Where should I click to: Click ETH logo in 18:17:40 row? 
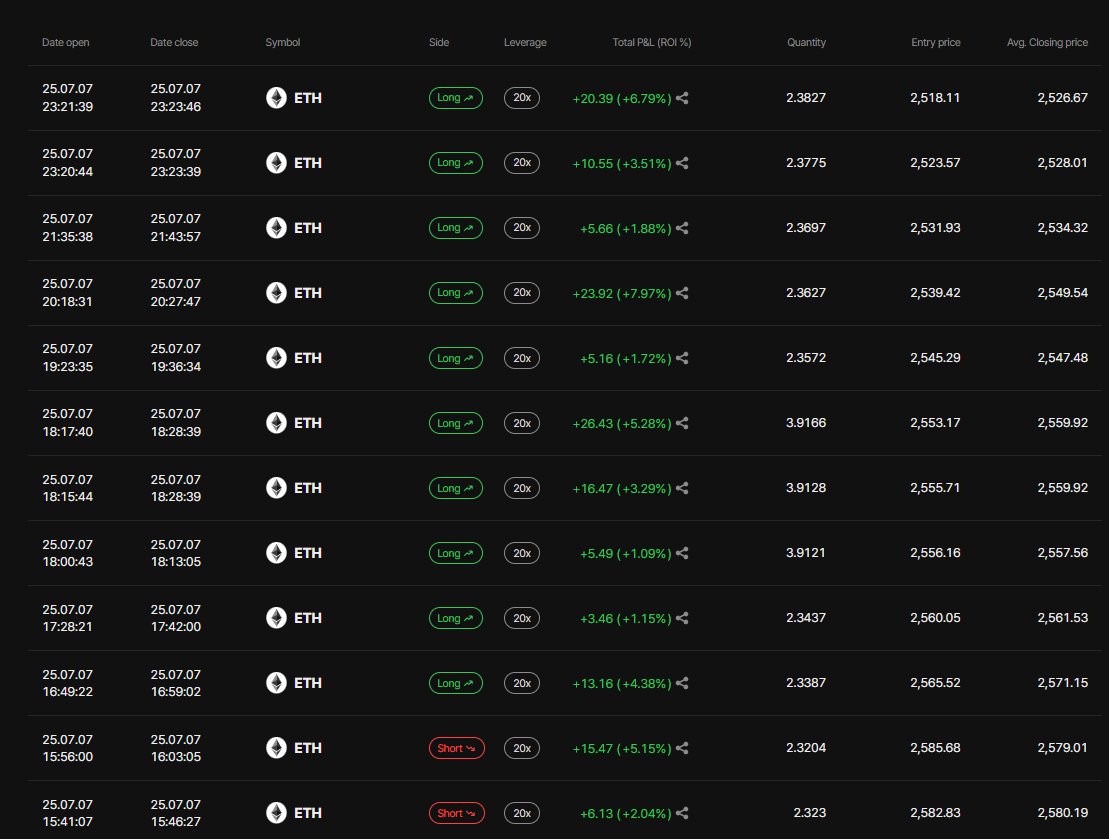276,423
